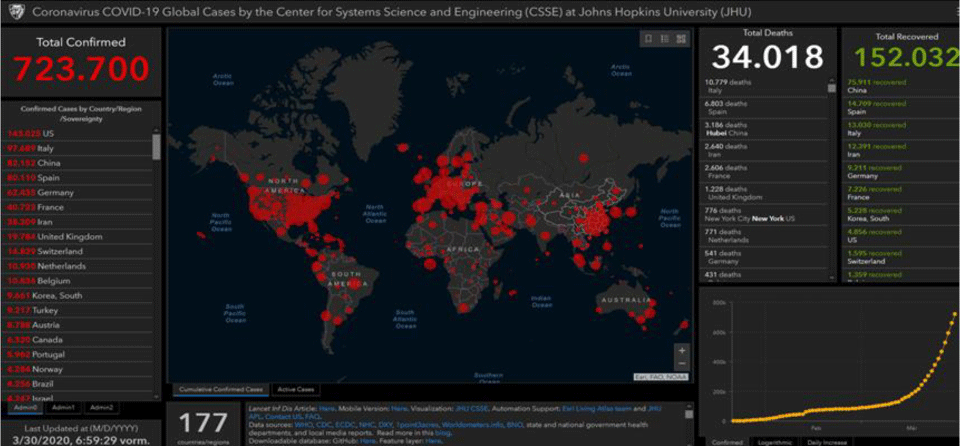Image resolution: width=960 pixels, height=446 pixels.
Task: Open the basemap gallery grid icon
Action: [681, 39]
